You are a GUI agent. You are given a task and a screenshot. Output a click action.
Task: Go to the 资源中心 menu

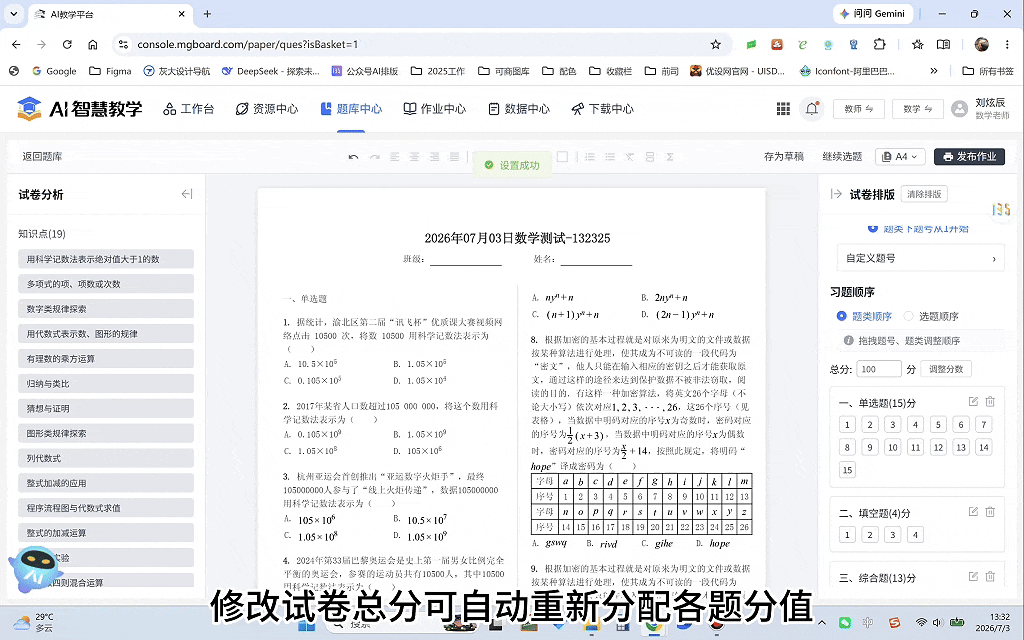point(266,108)
